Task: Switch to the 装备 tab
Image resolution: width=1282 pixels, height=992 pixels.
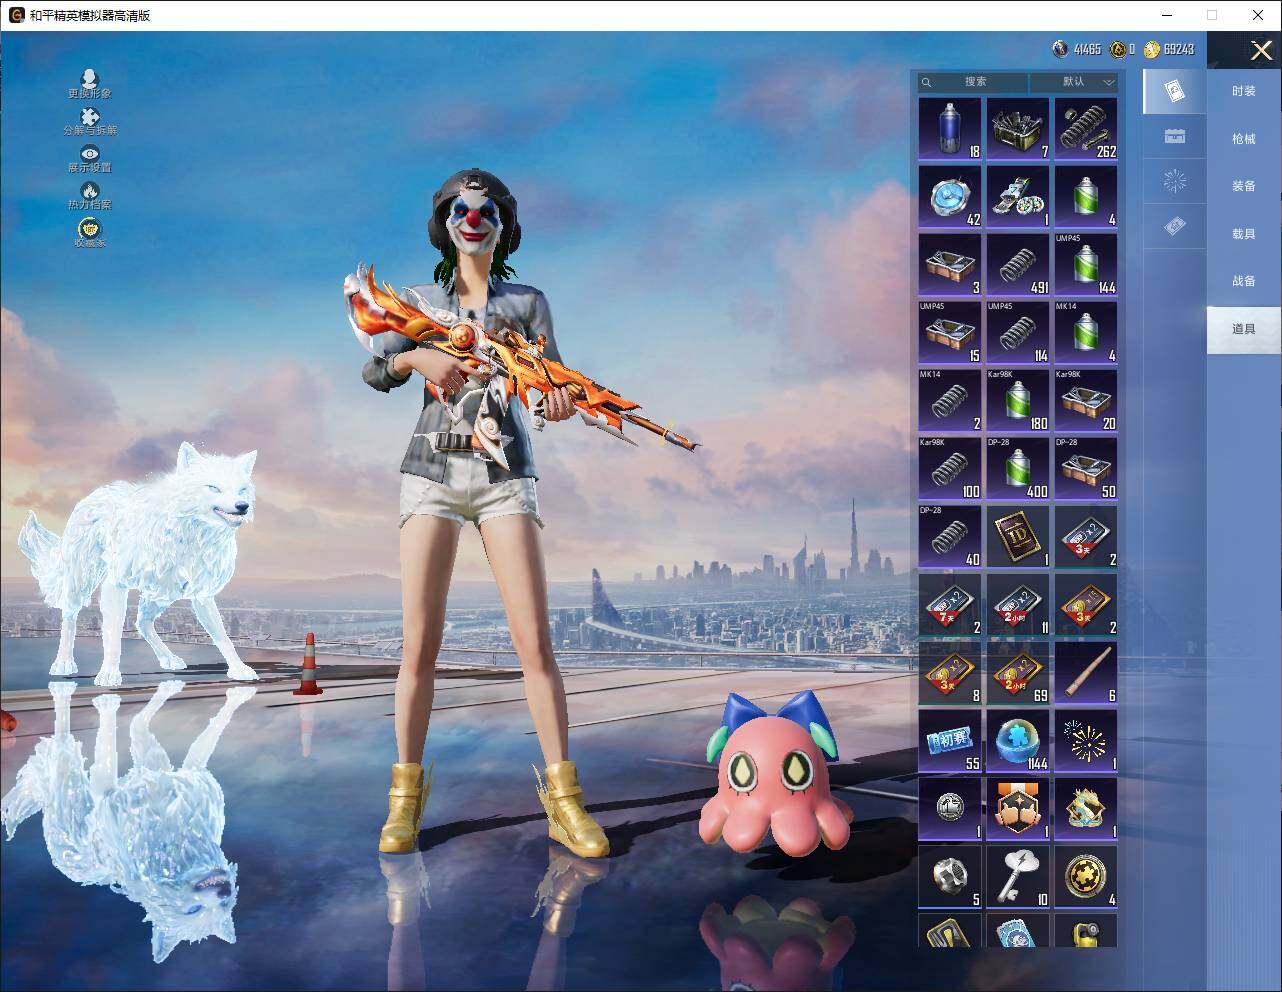Action: pyautogui.click(x=1244, y=186)
